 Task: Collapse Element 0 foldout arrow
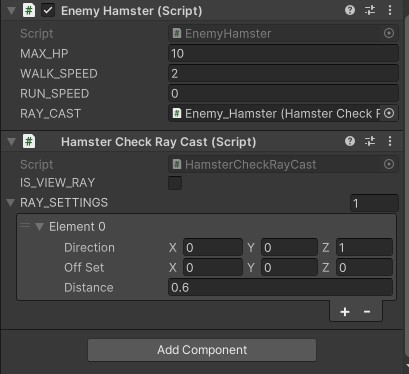(39, 227)
